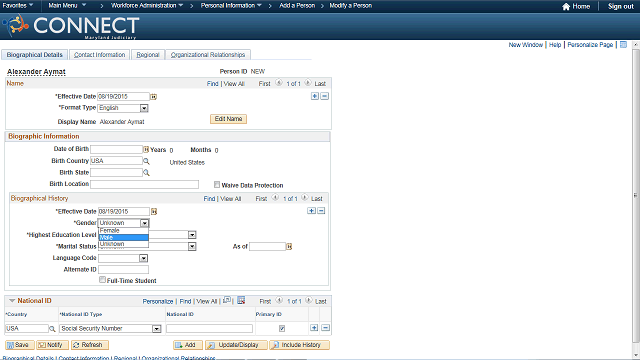
Task: Open the Personalize Page link
Action: [x=590, y=44]
